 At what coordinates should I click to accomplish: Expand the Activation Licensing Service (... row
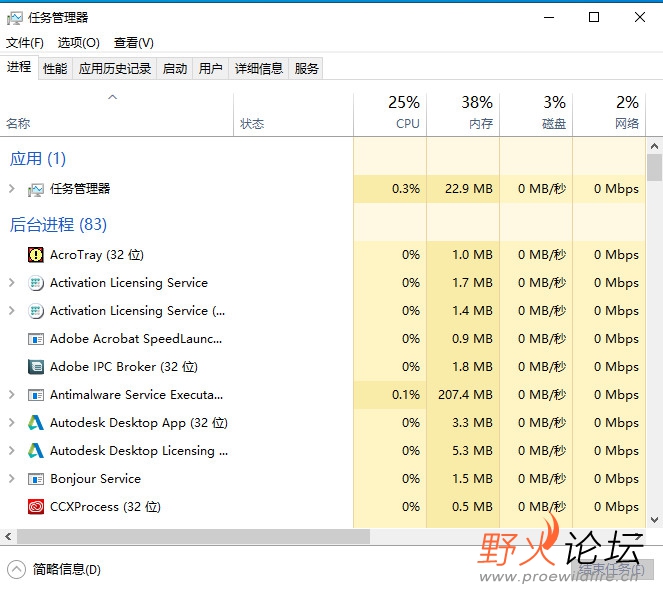pos(12,310)
